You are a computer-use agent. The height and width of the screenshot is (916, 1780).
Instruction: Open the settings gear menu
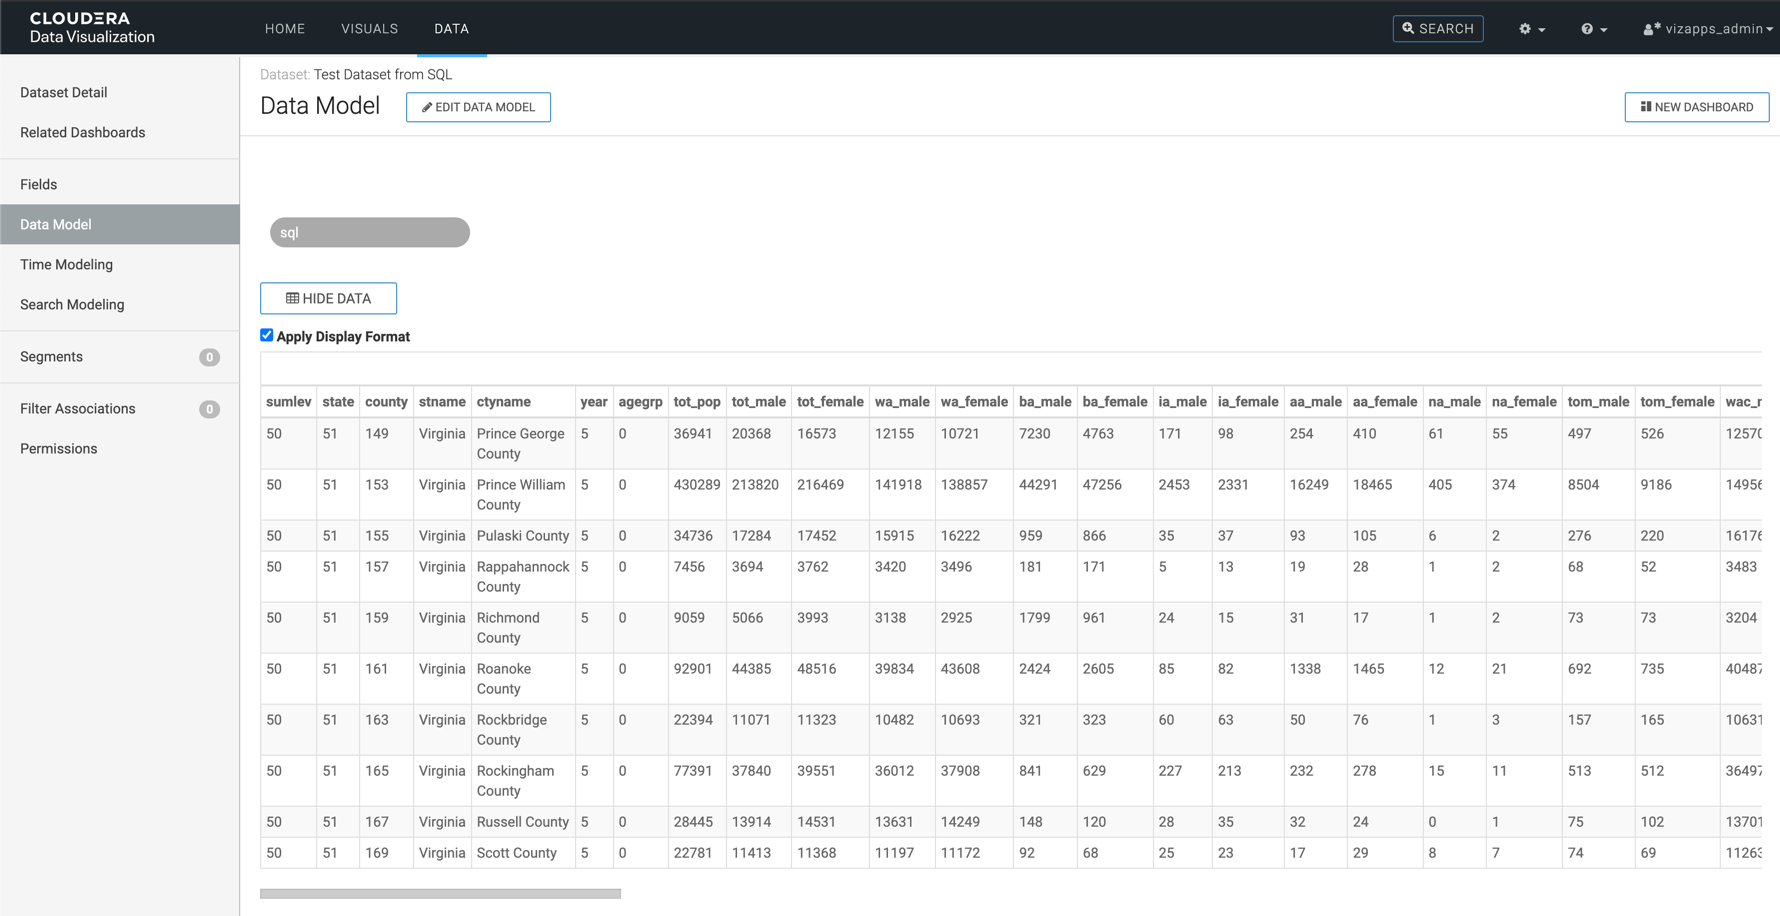[x=1531, y=29]
